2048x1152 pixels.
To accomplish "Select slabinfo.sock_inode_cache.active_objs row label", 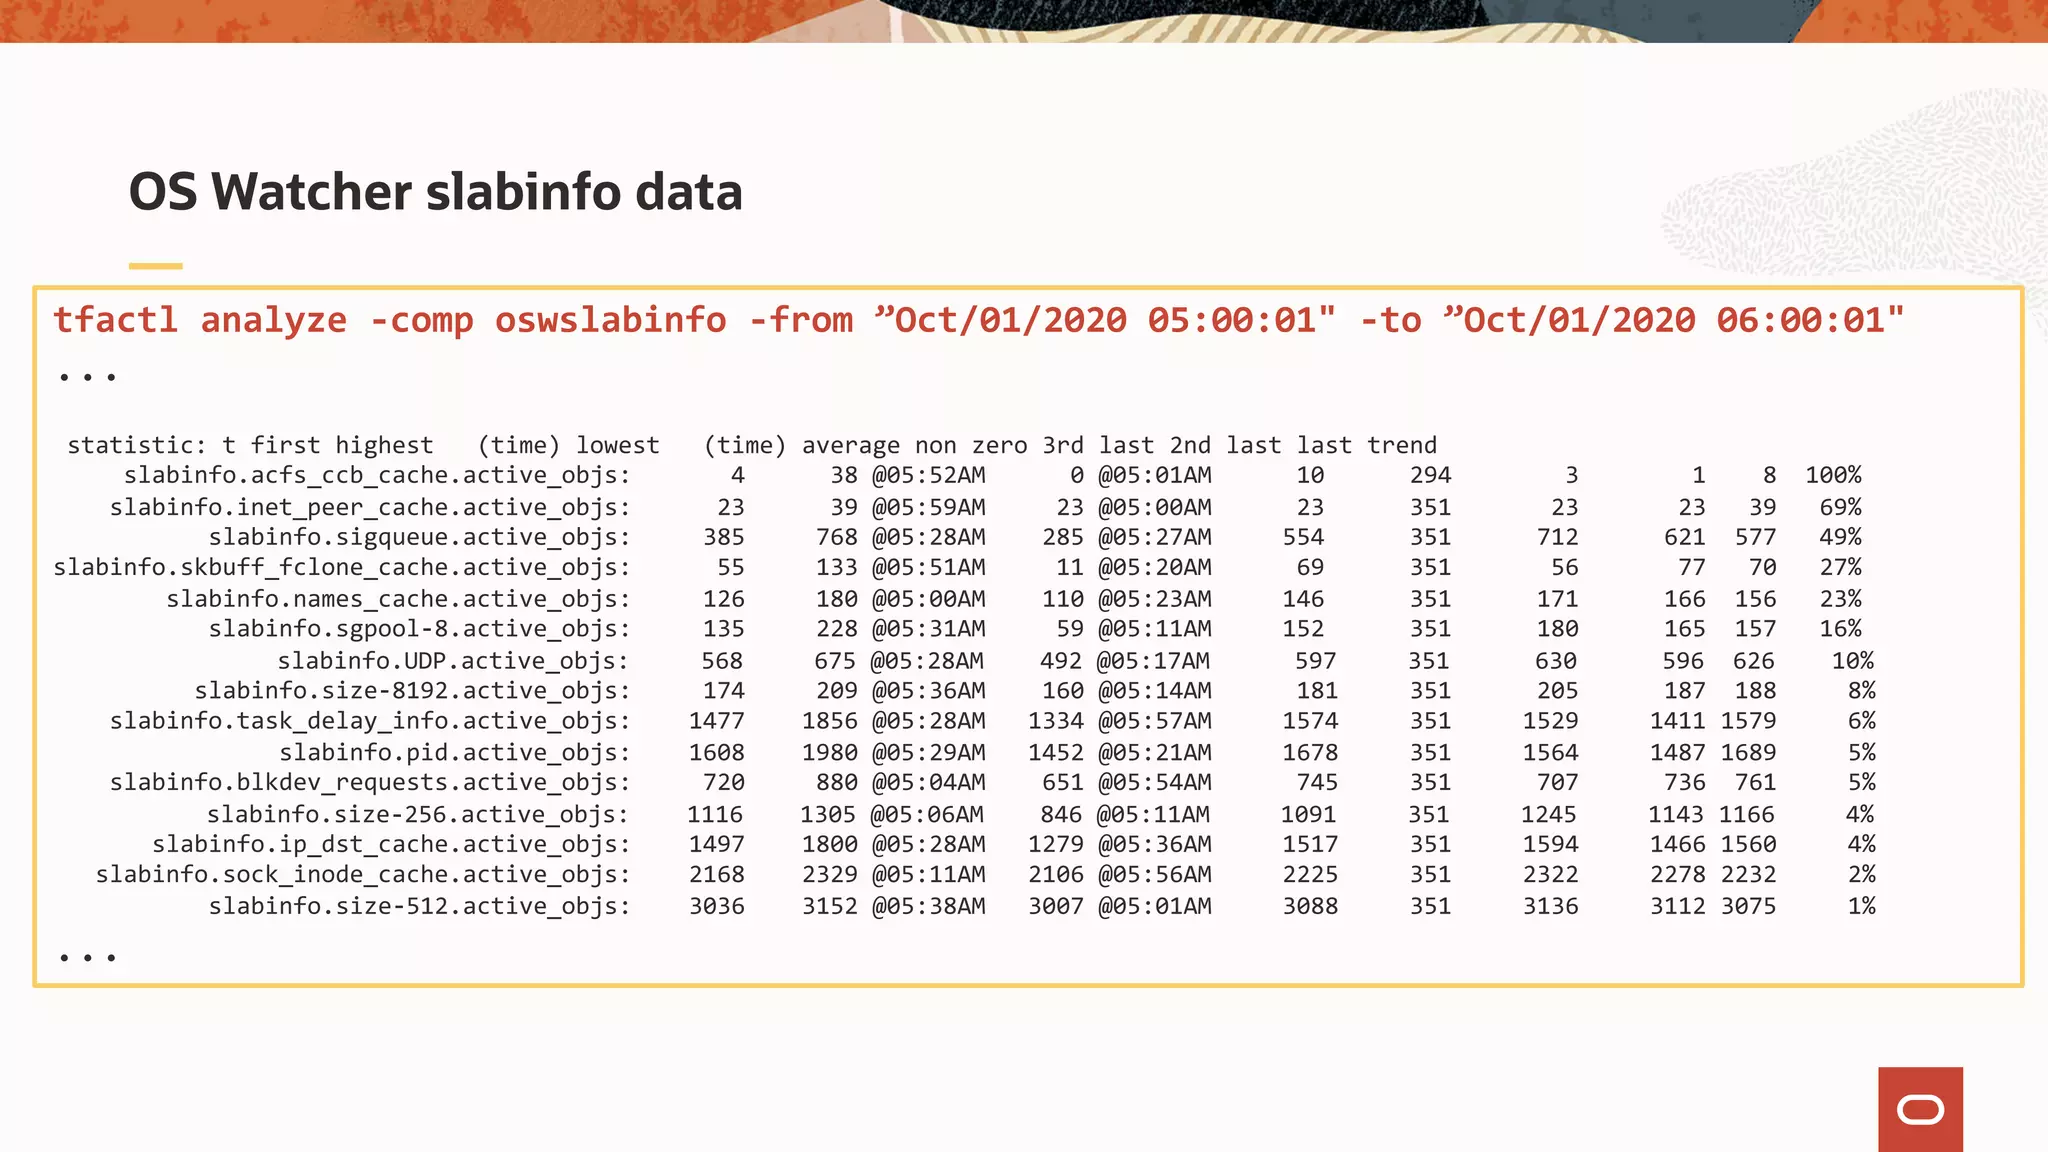I will pos(363,875).
